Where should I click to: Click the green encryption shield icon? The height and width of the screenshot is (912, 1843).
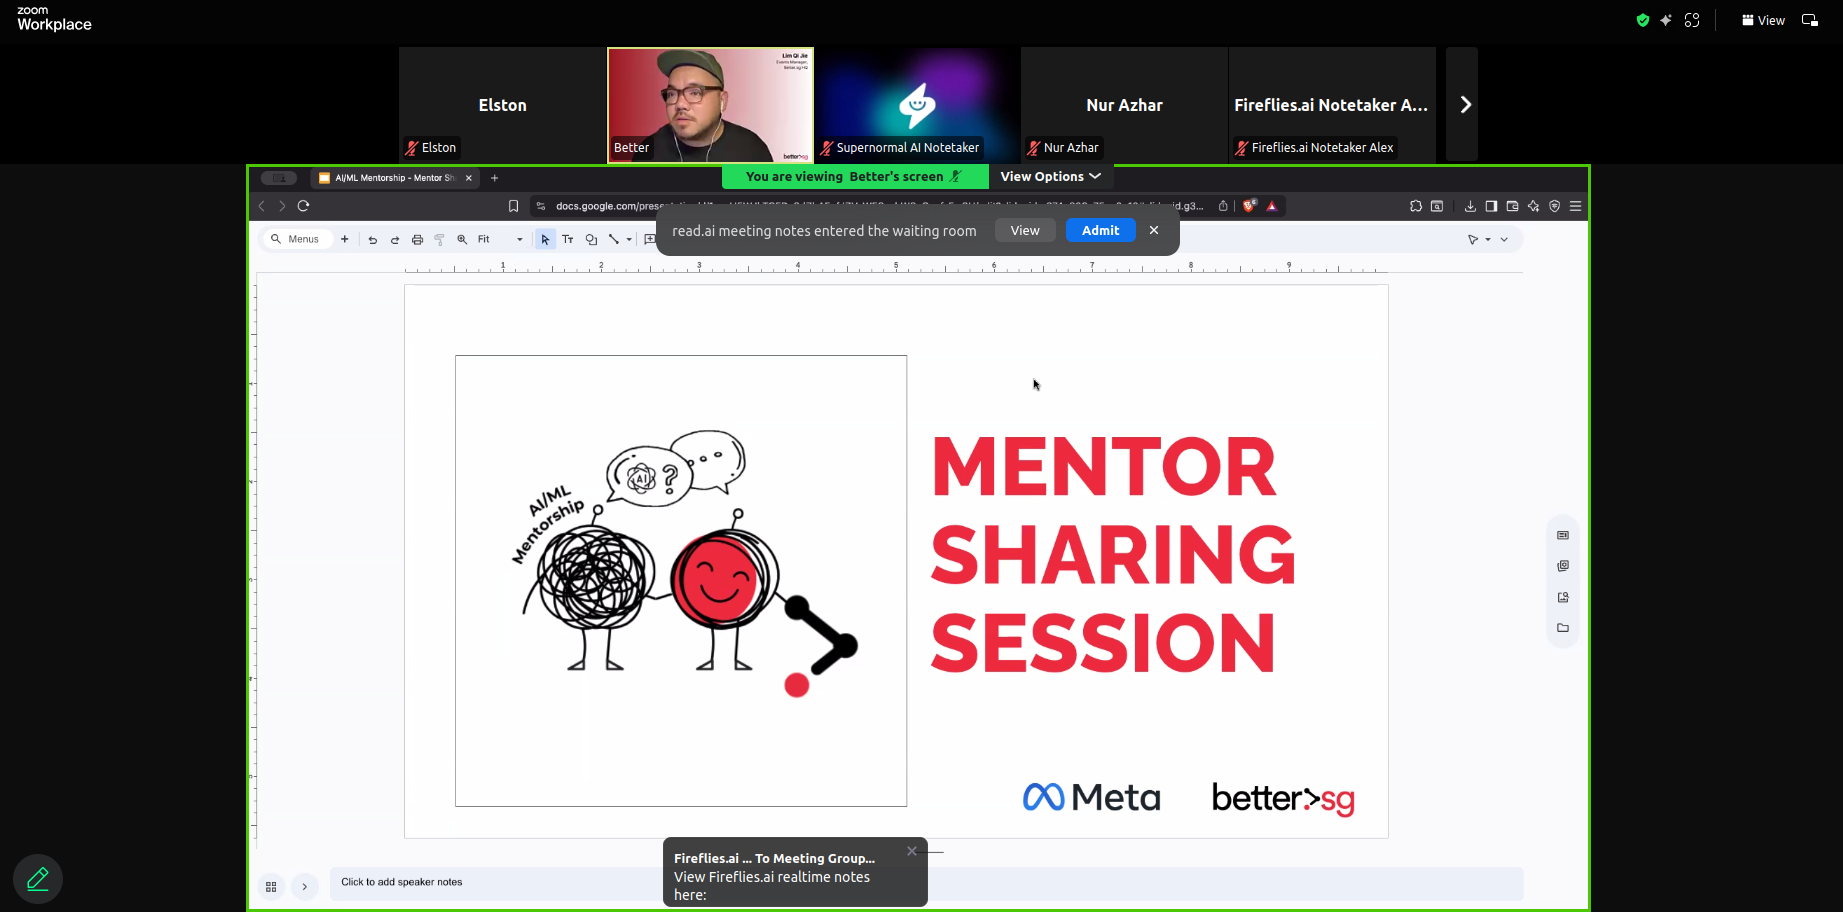click(1642, 20)
